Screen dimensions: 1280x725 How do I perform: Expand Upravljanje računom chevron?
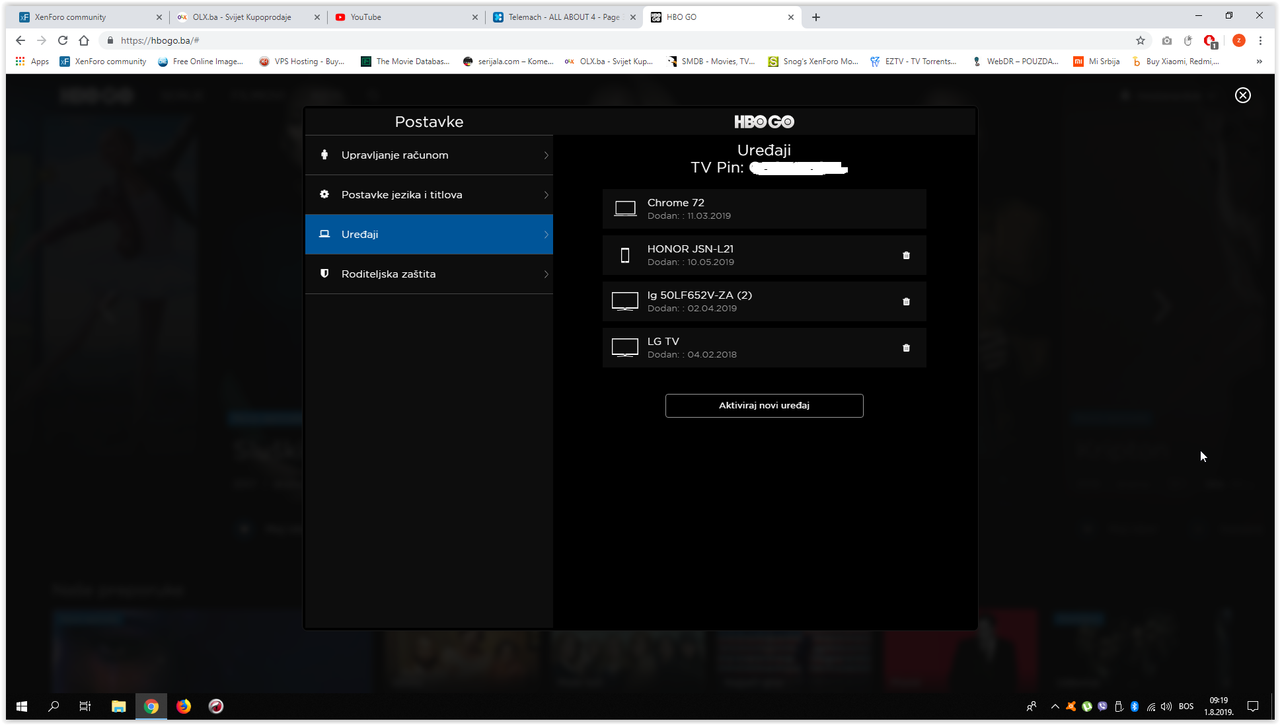546,155
